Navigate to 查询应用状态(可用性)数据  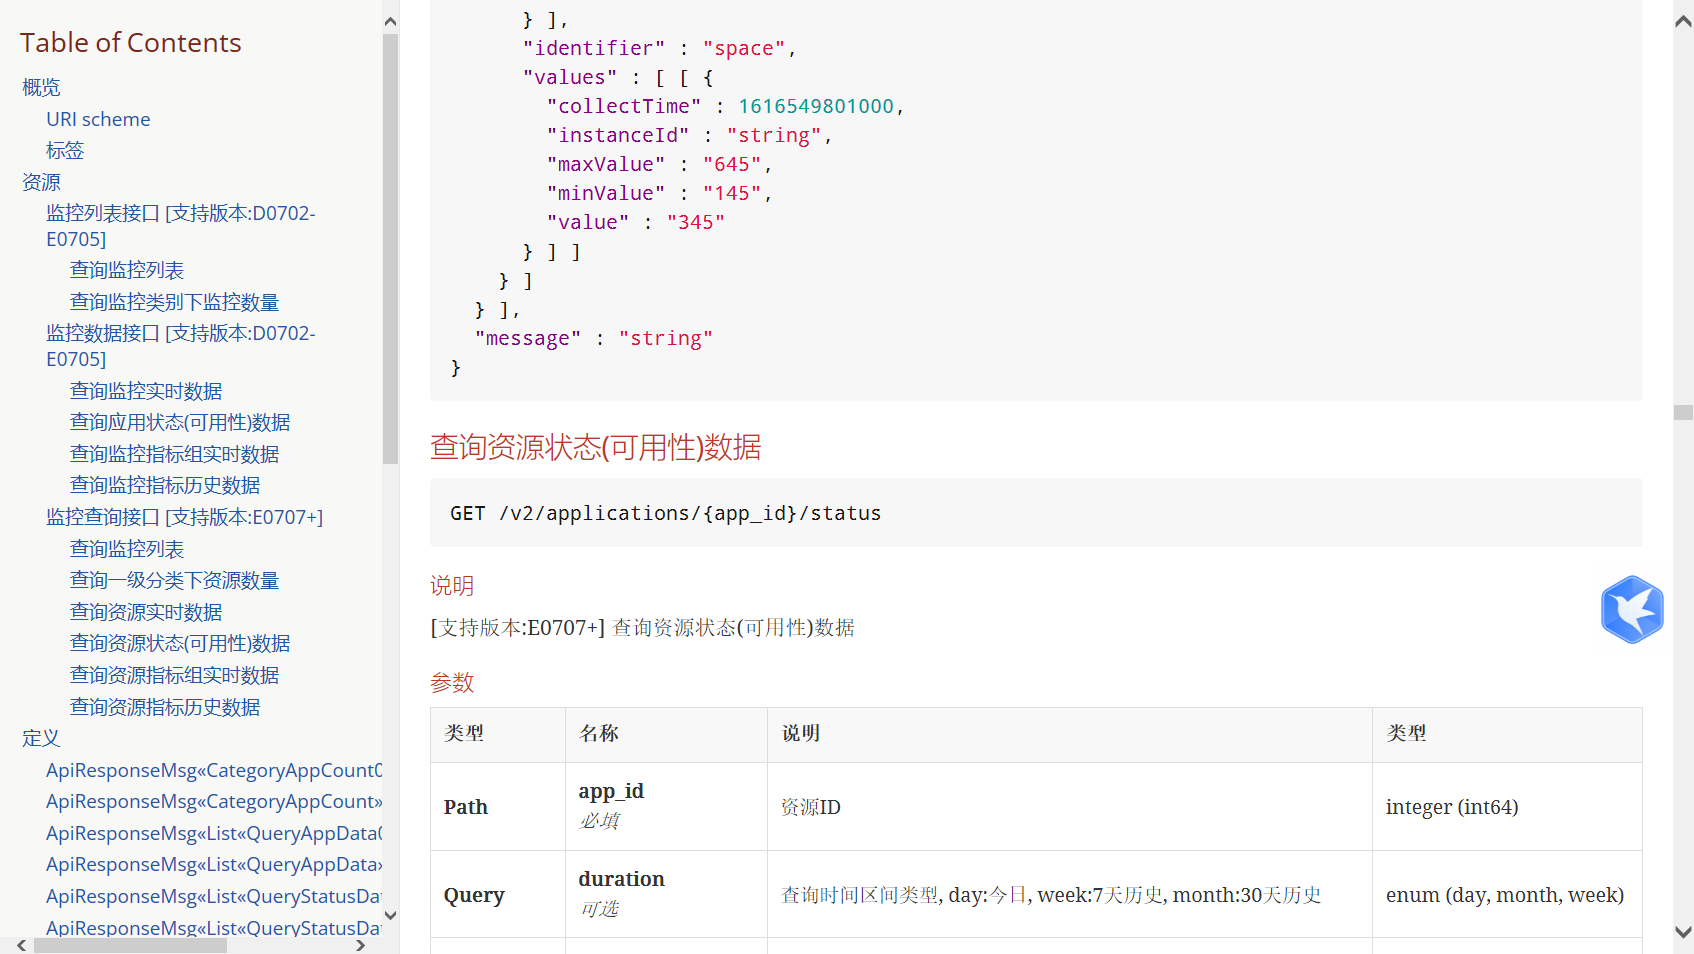click(x=180, y=422)
